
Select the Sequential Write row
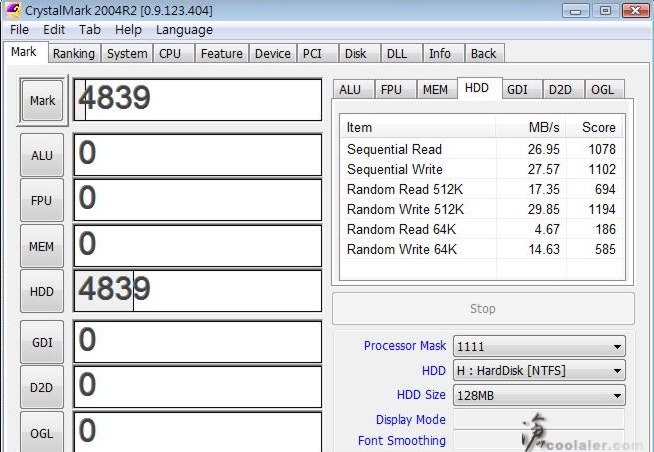482,169
